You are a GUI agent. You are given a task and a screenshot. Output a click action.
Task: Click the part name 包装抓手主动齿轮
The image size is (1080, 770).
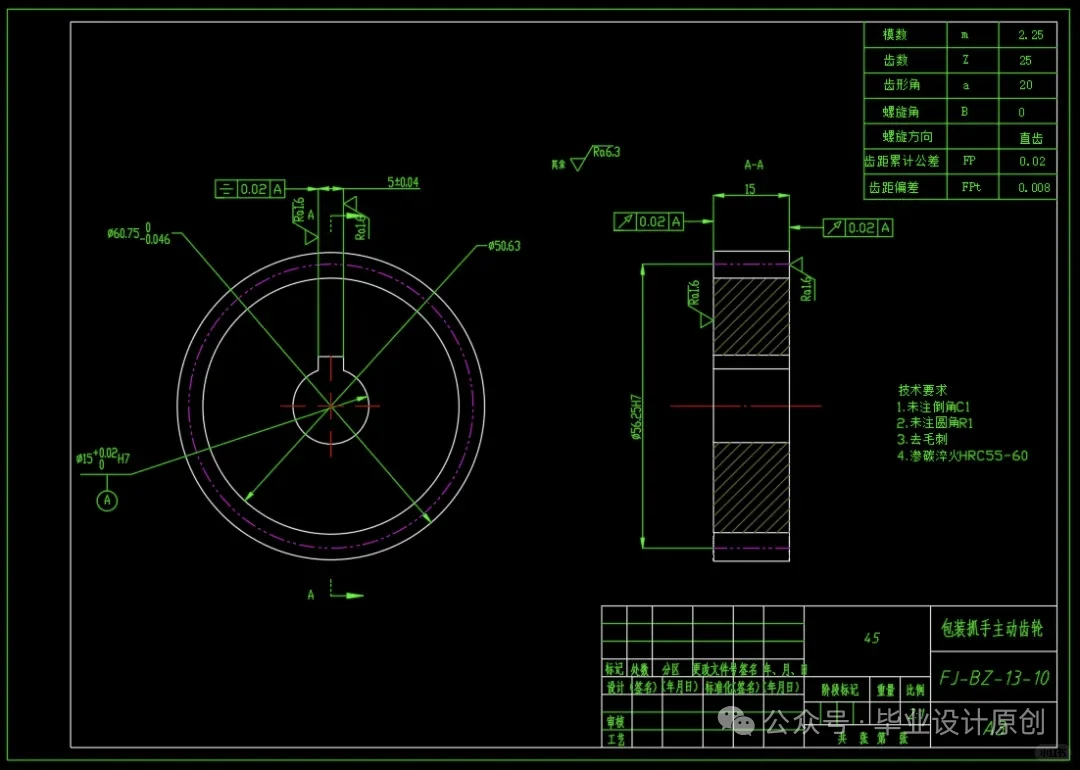point(991,630)
